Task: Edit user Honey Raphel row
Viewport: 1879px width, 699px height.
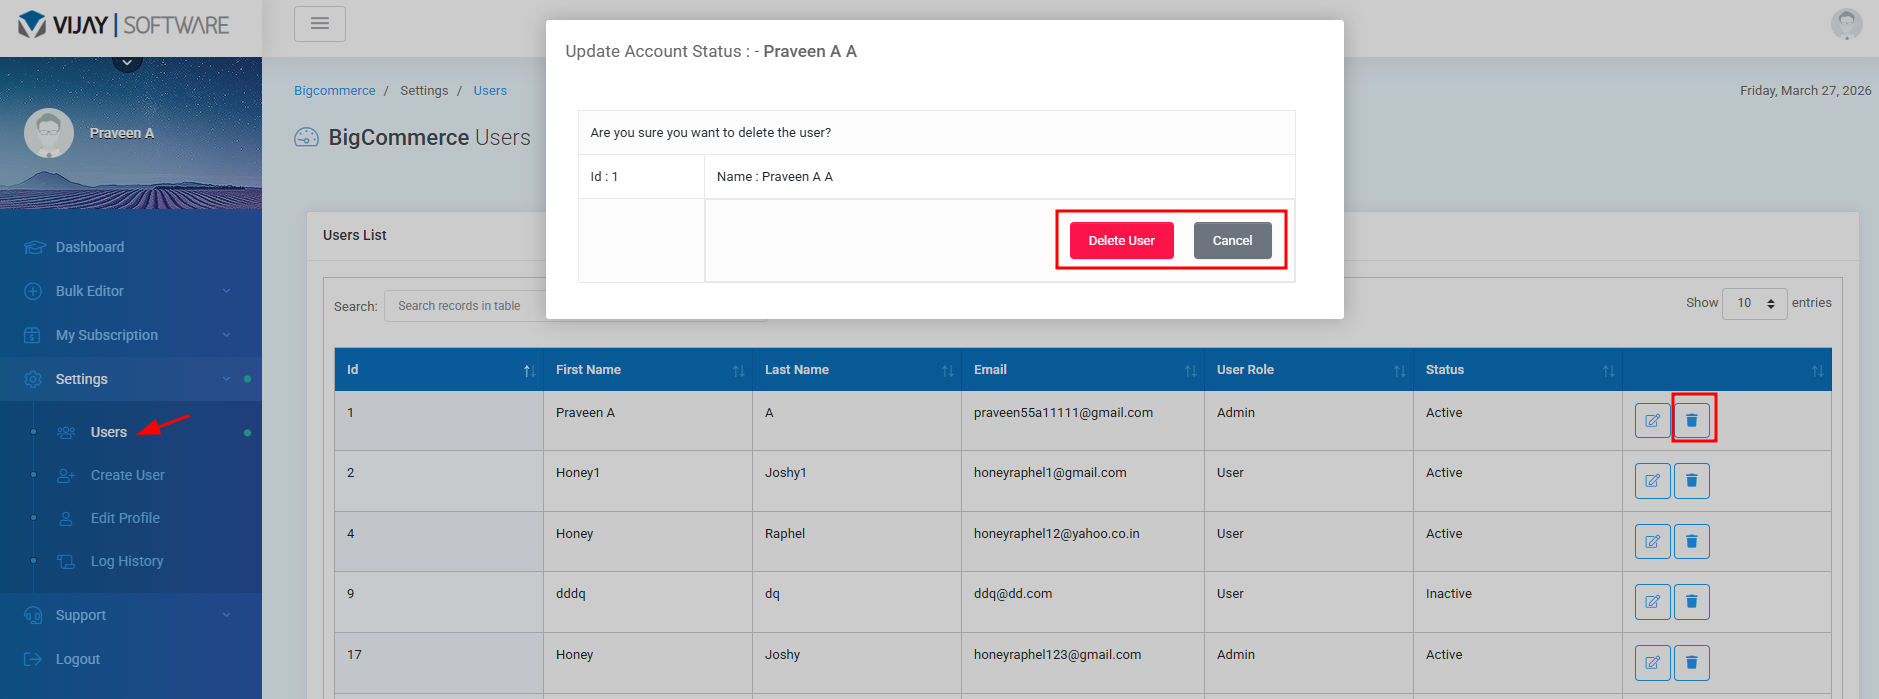Action: (x=1652, y=541)
